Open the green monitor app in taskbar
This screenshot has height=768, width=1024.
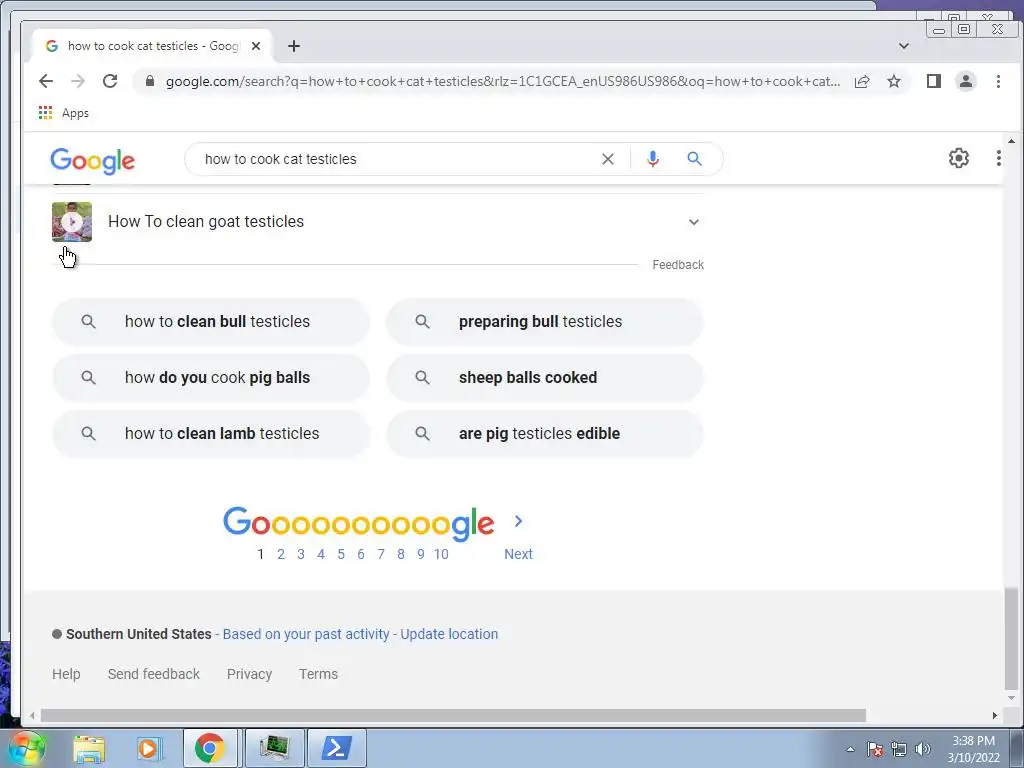(x=275, y=748)
